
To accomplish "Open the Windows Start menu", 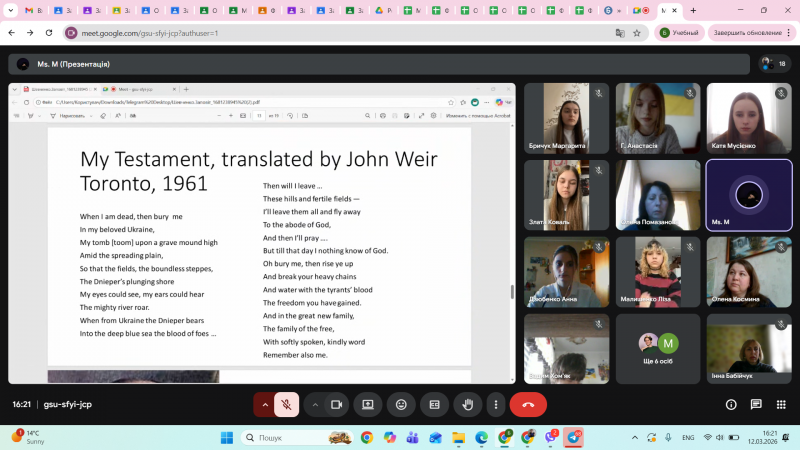I will (226, 437).
